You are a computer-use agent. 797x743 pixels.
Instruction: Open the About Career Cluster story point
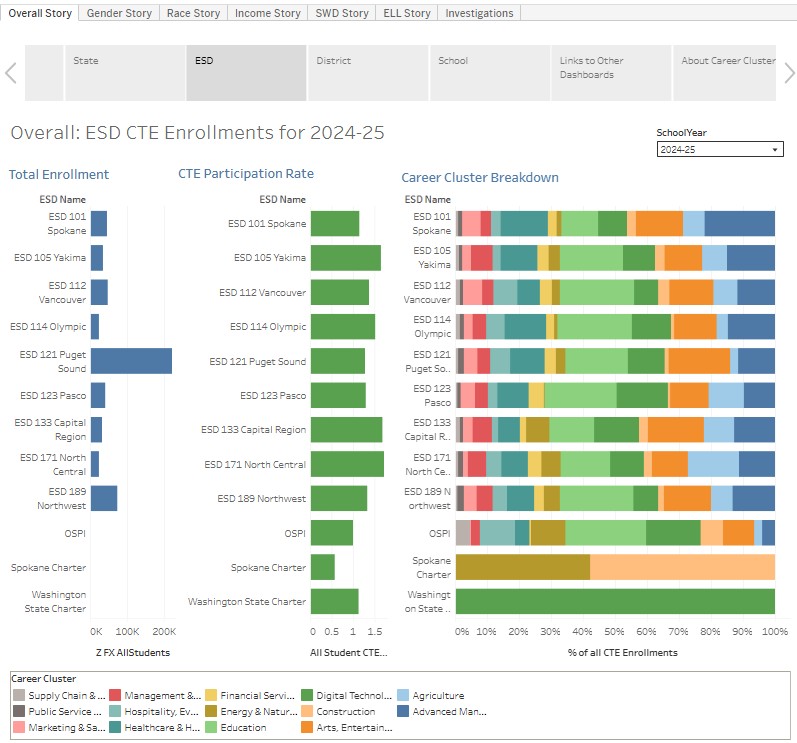pos(724,73)
